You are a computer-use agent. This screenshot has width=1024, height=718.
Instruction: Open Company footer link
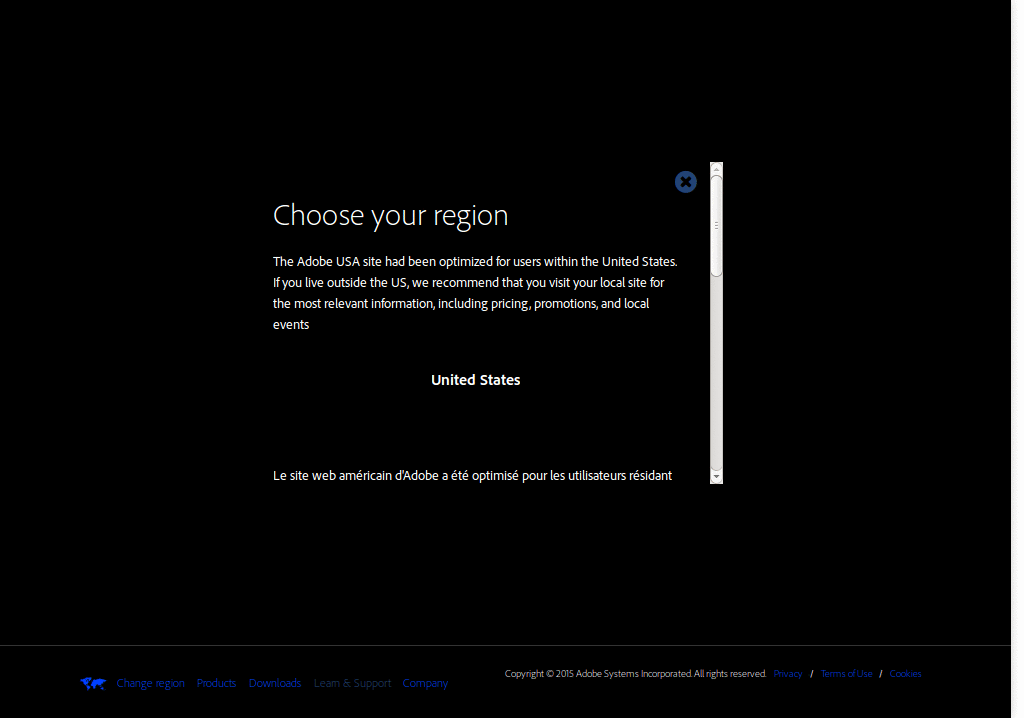click(x=425, y=683)
